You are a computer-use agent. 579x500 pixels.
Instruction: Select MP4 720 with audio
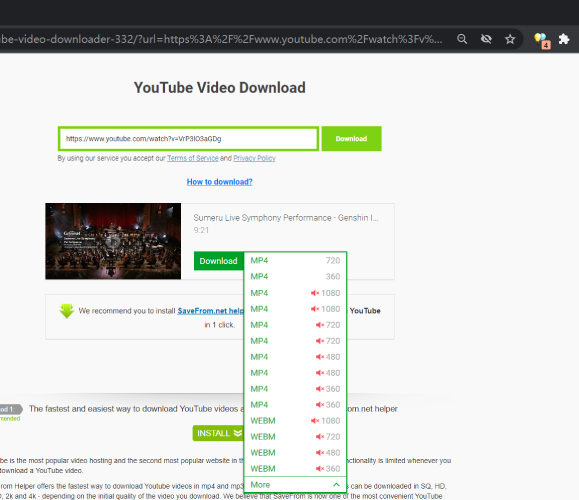click(295, 261)
